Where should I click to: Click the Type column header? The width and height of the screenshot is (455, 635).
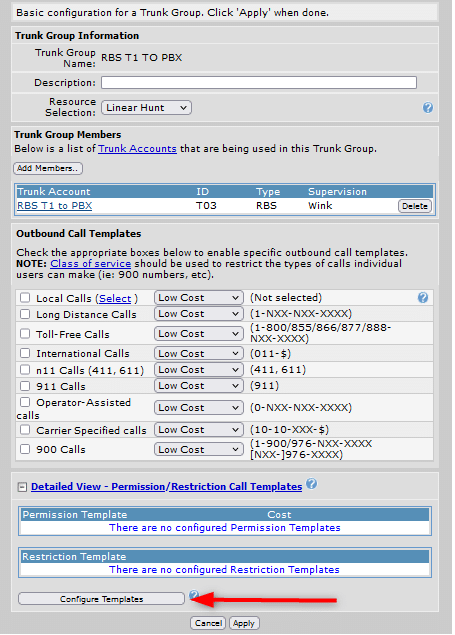(x=268, y=192)
